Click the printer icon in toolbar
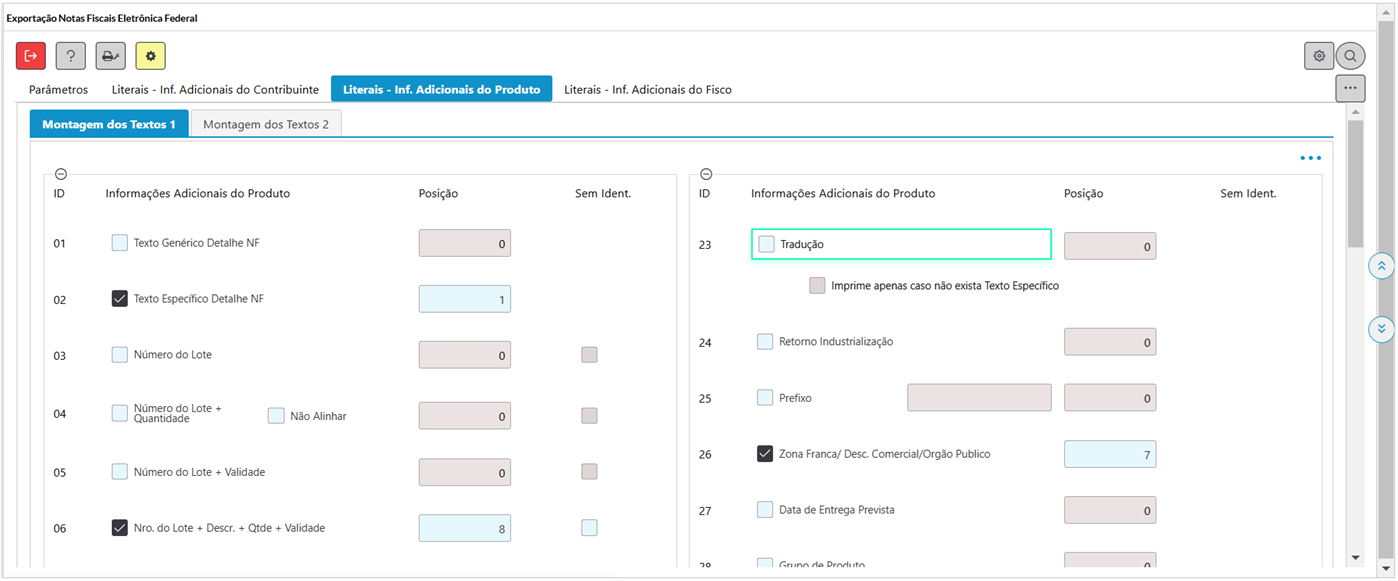Screen dimensions: 1398x581 pos(110,56)
